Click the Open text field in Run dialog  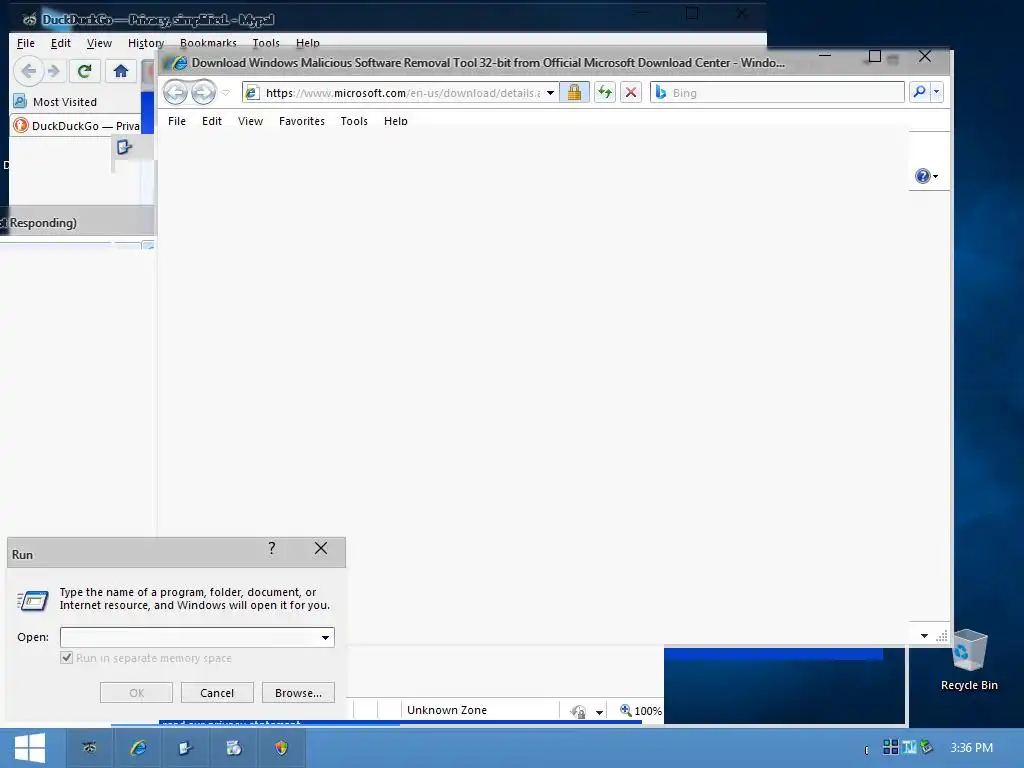coord(189,637)
